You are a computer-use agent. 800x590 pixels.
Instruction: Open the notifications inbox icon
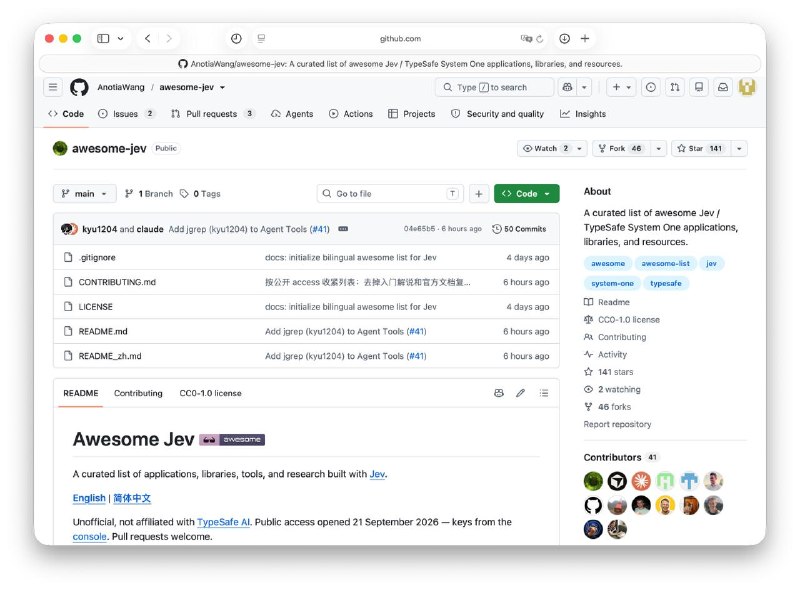[723, 87]
